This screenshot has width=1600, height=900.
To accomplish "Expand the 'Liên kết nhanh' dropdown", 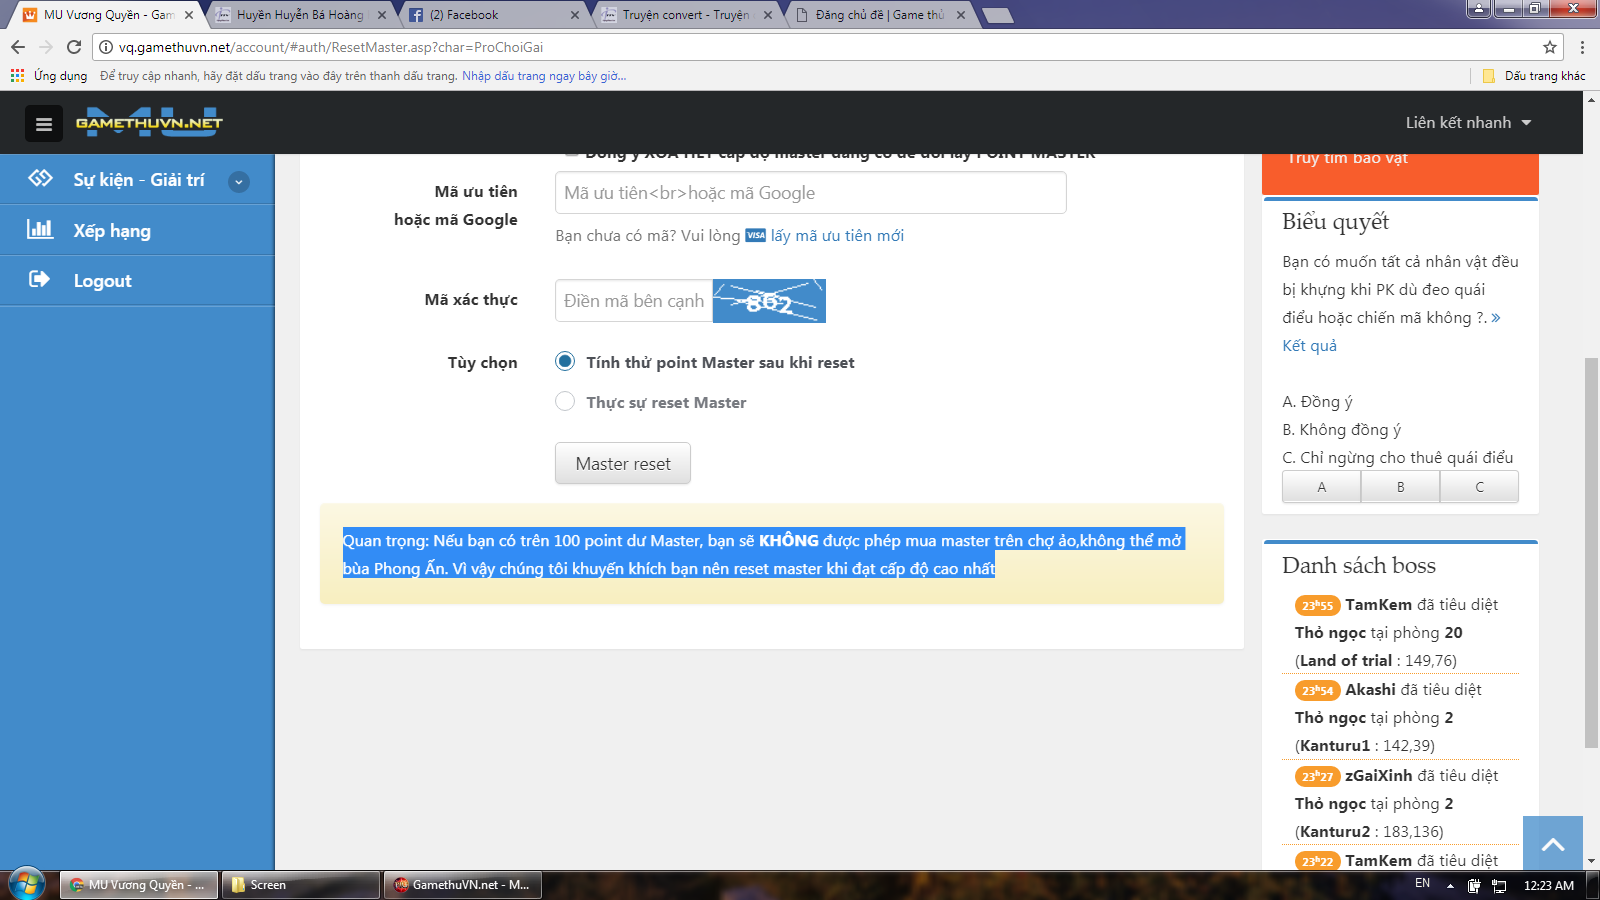I will tap(1468, 123).
